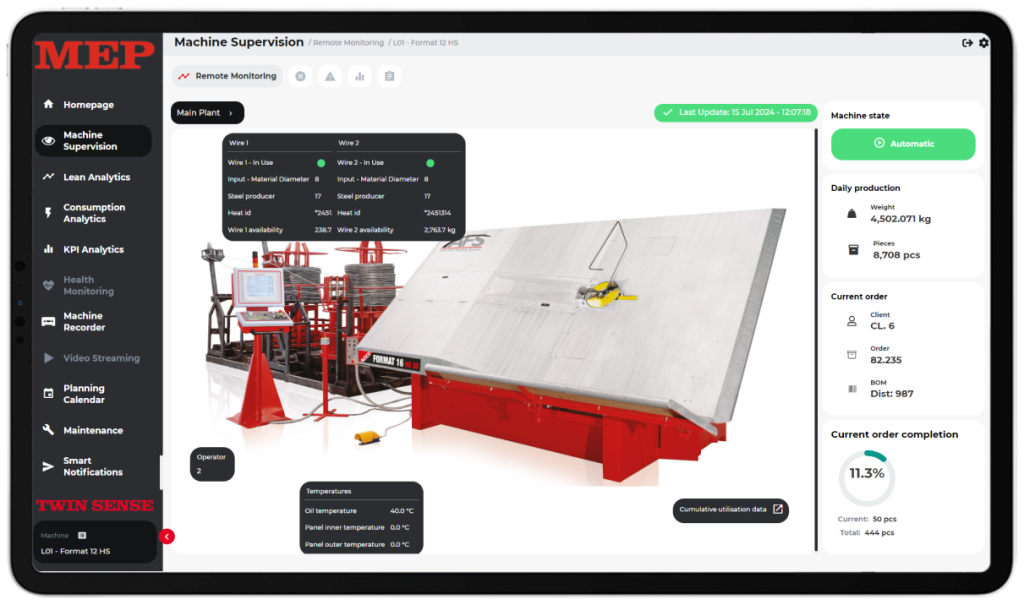Screen dimensions: 1024x605
Task: Select the Remote Monitoring tab
Action: click(227, 76)
